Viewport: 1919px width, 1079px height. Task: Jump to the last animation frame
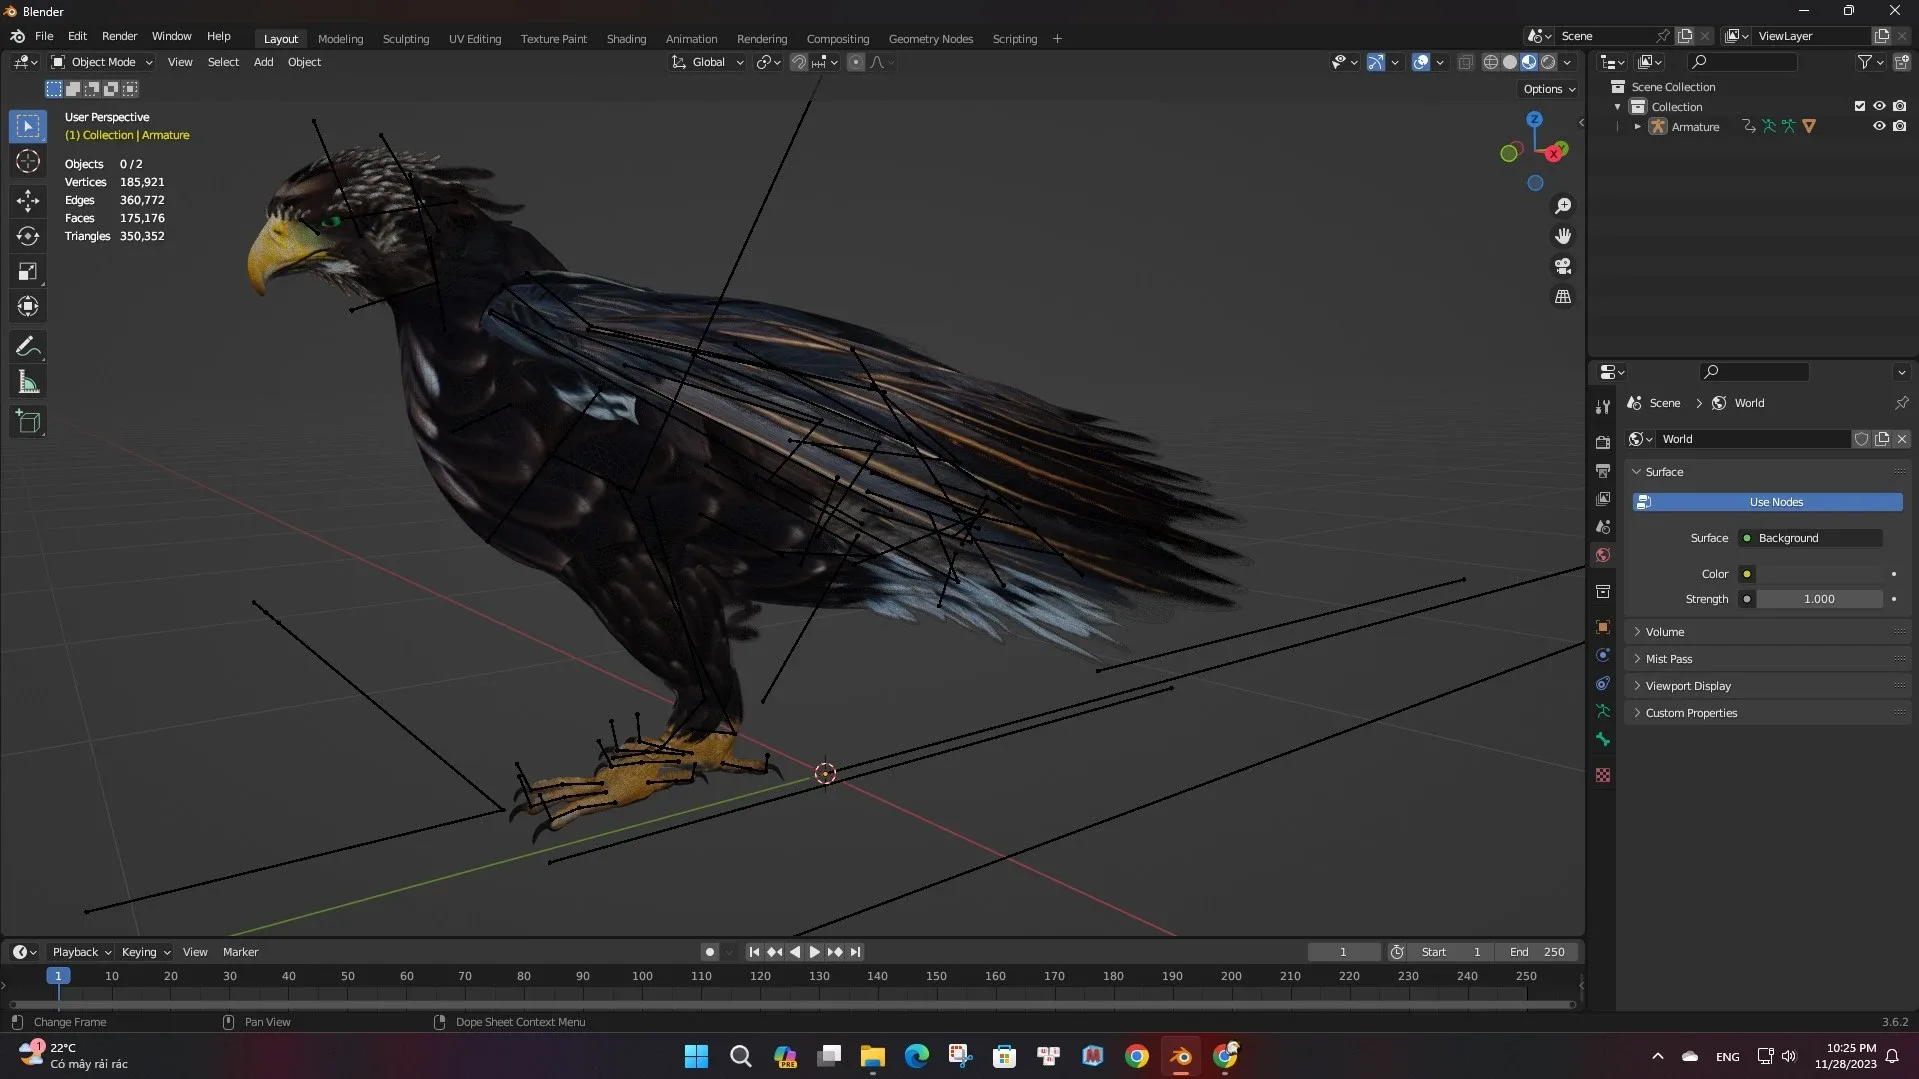855,952
